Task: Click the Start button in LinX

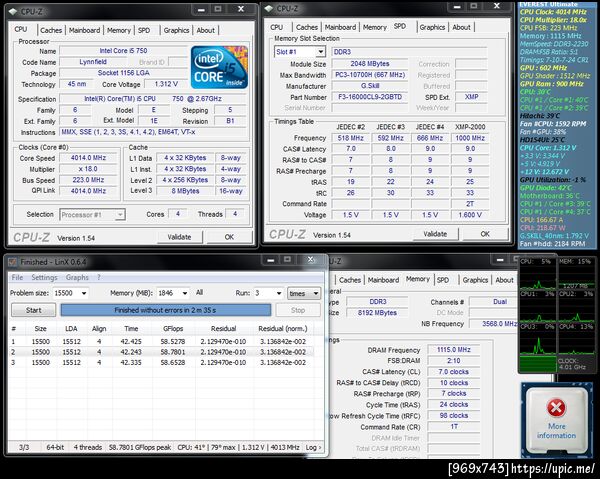Action: 34,310
